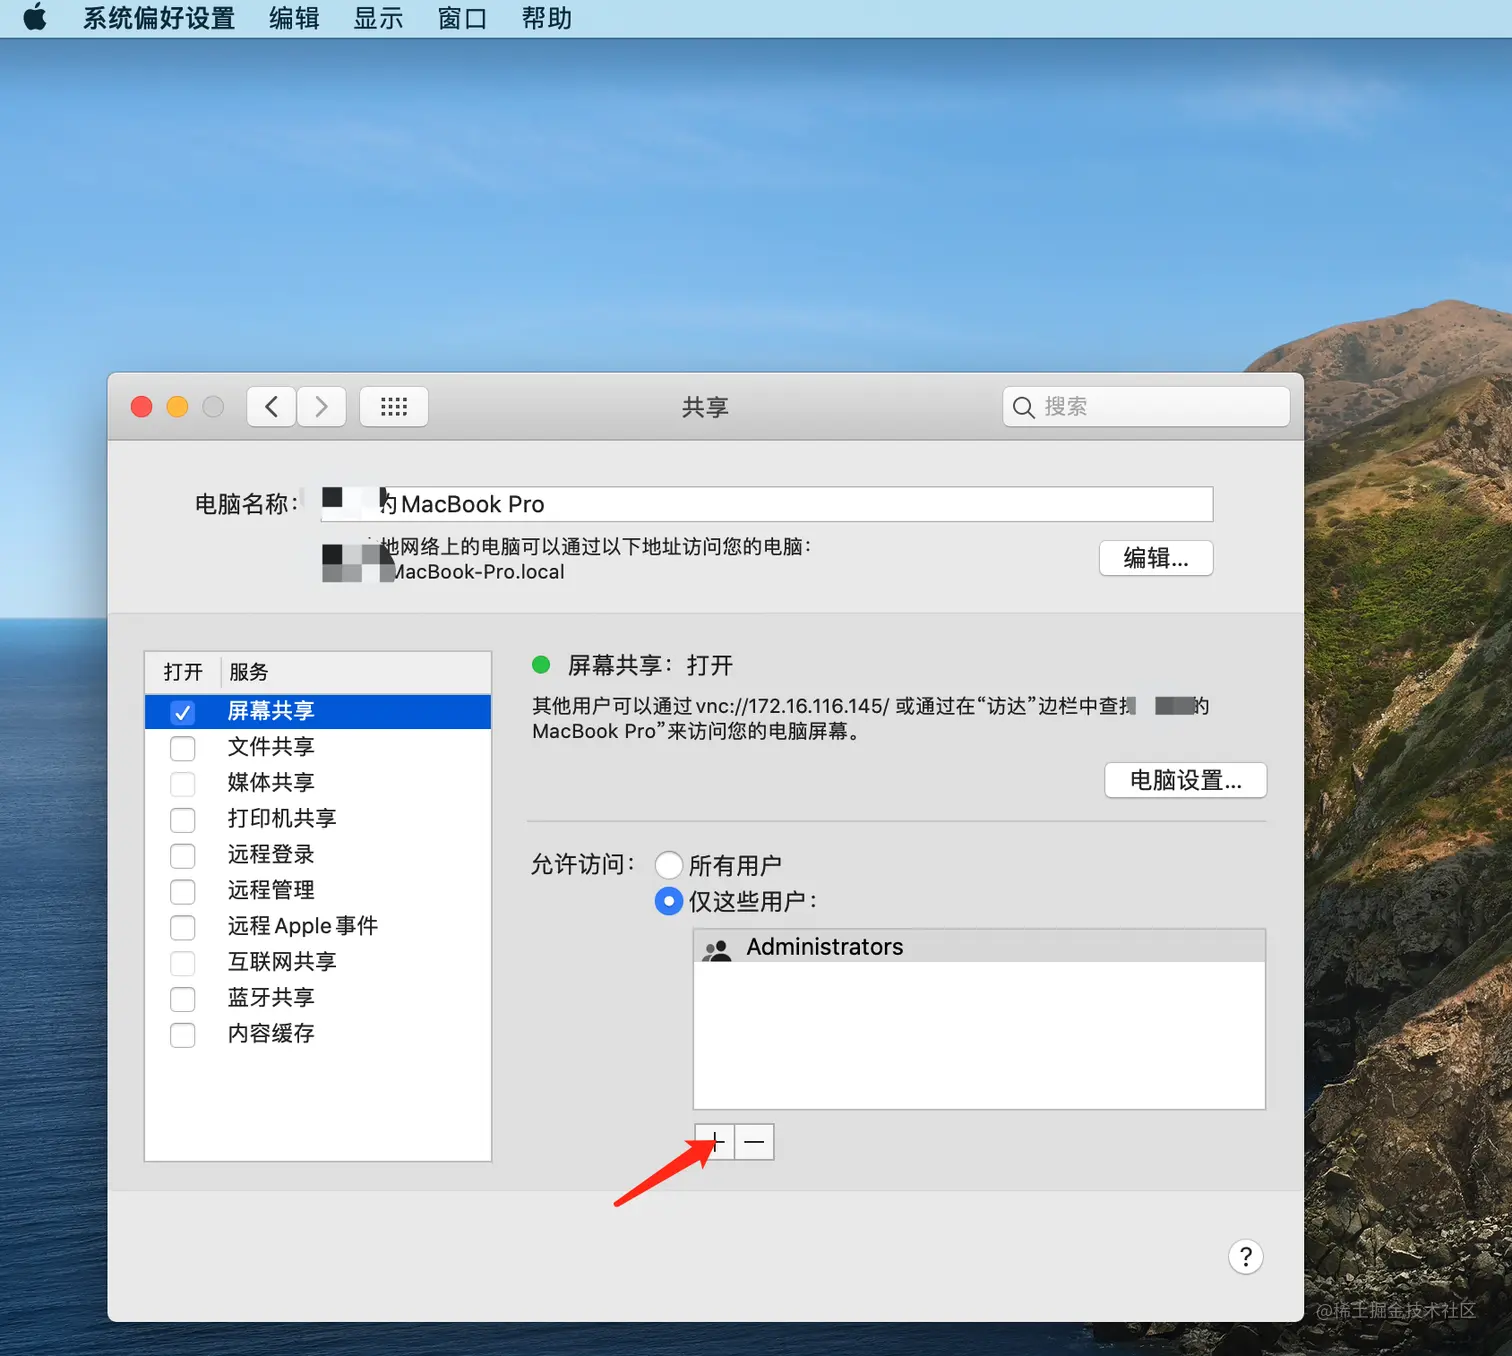
Task: Enable the 文件共享 checkbox
Action: tap(182, 748)
